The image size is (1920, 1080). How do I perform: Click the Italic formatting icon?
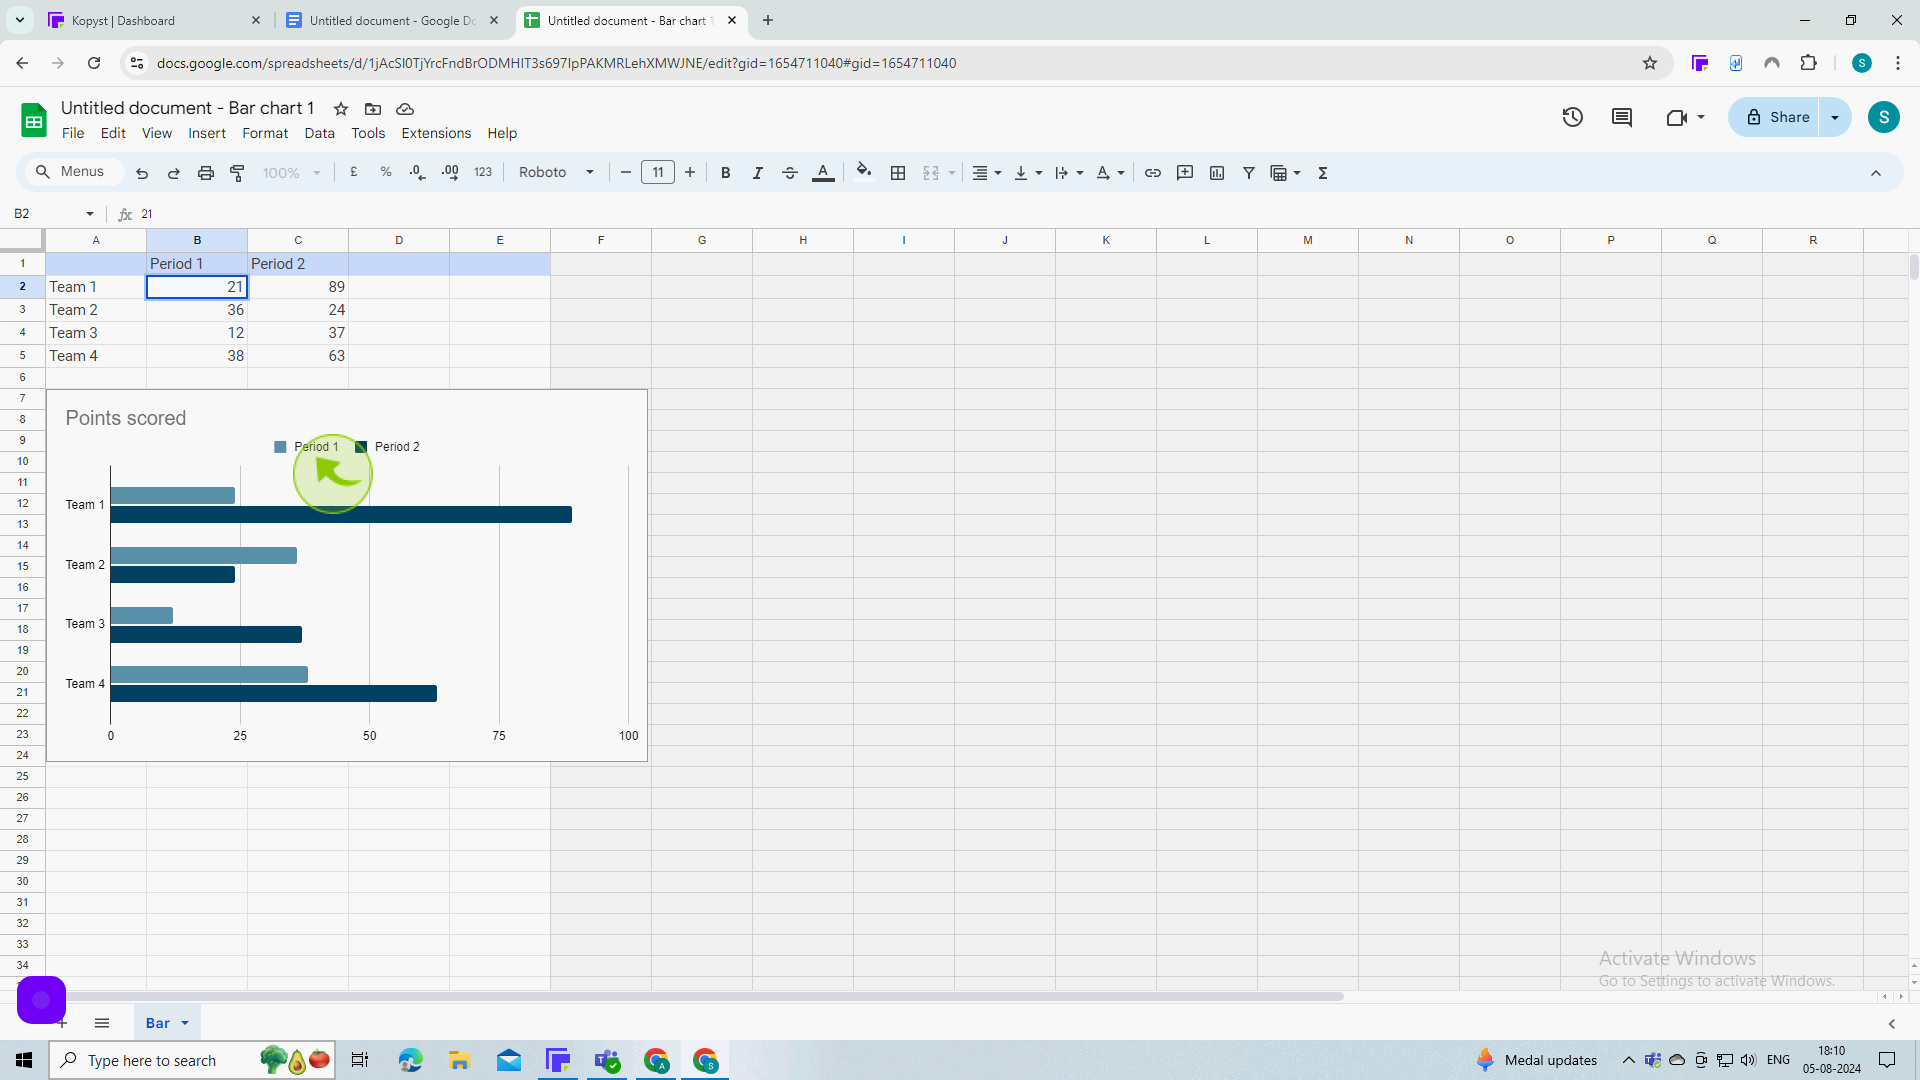[x=757, y=173]
